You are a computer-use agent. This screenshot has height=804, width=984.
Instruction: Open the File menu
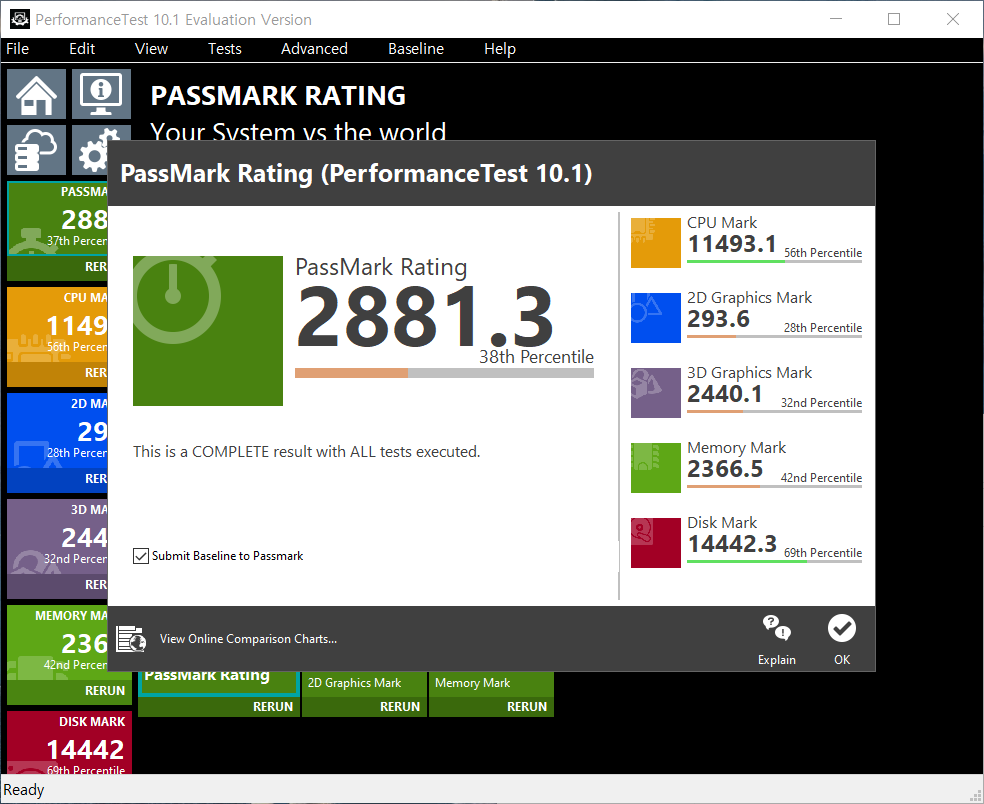click(x=18, y=49)
